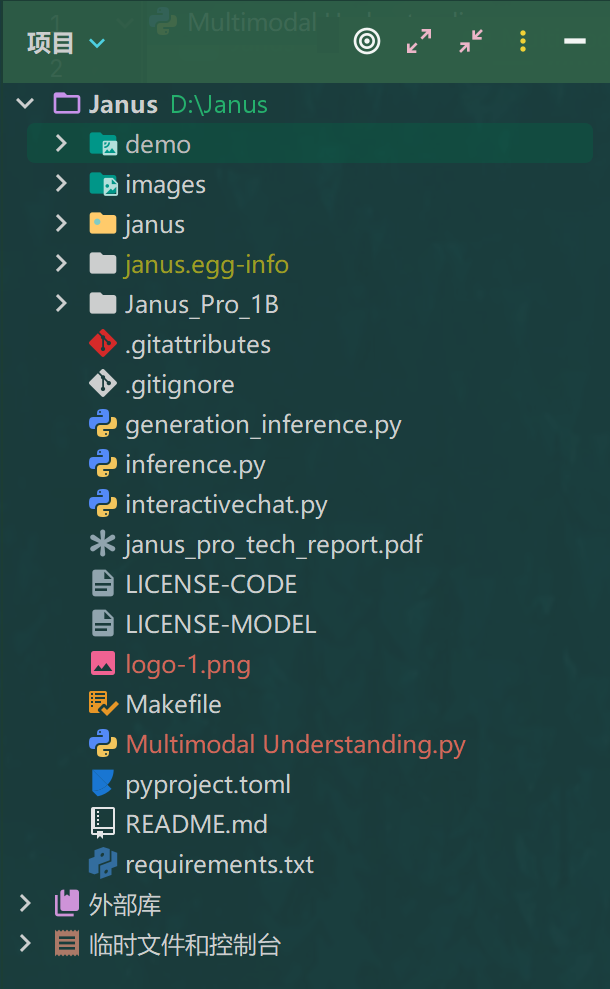Expand the 临时文件和控制台 scratches node
The height and width of the screenshot is (989, 610).
coord(26,944)
